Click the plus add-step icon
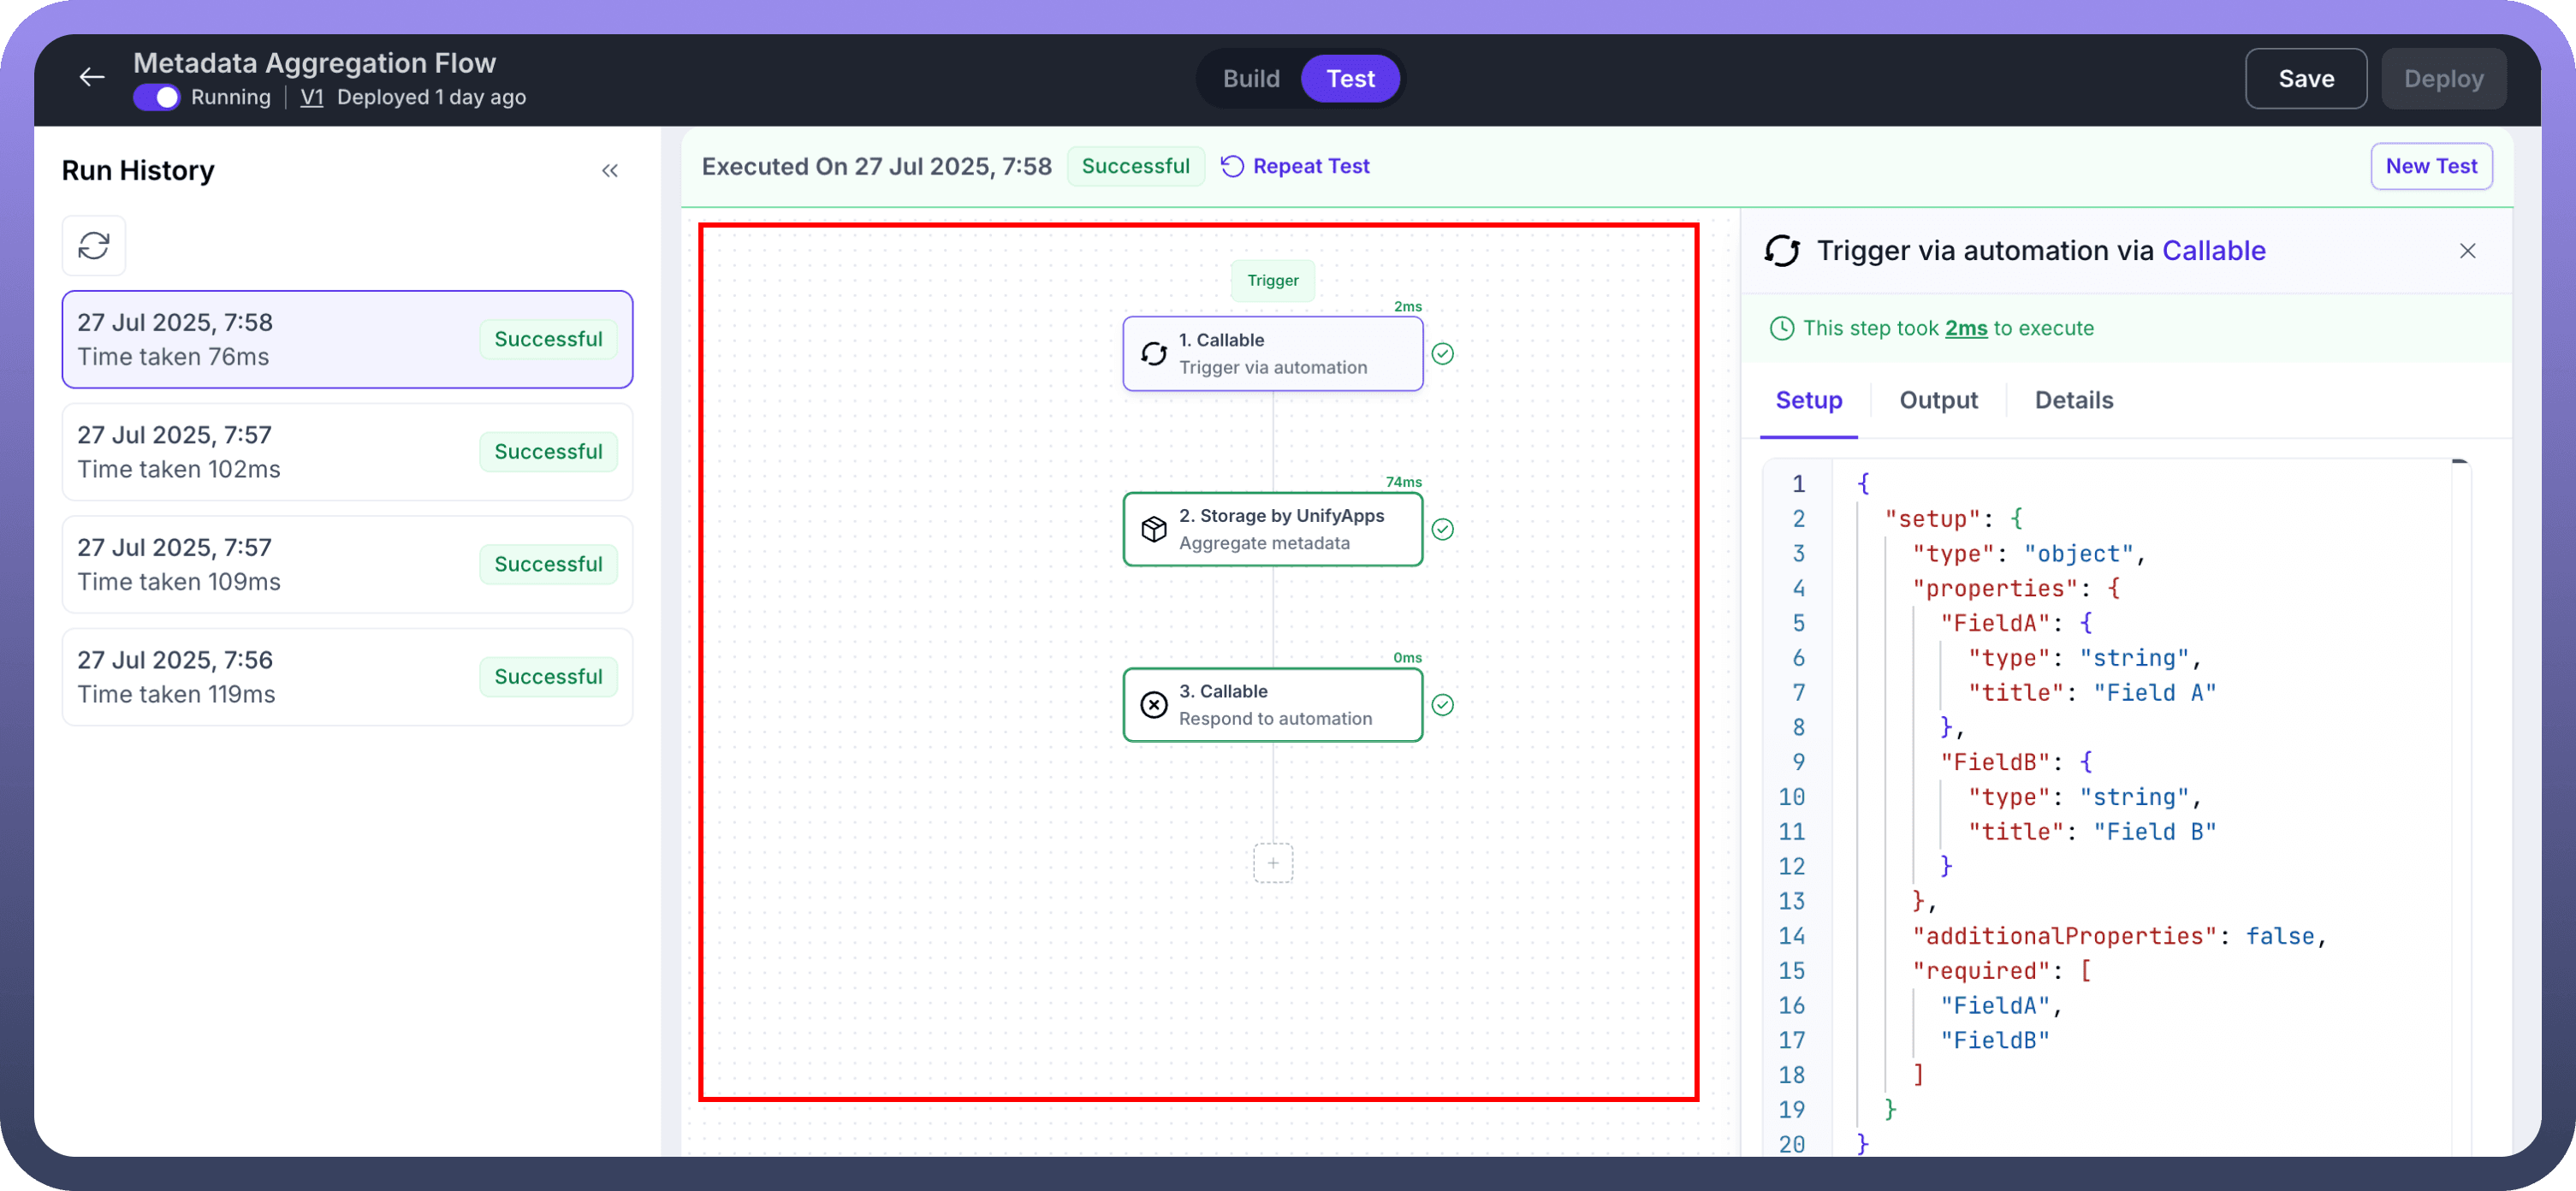The width and height of the screenshot is (2576, 1191). click(1273, 863)
